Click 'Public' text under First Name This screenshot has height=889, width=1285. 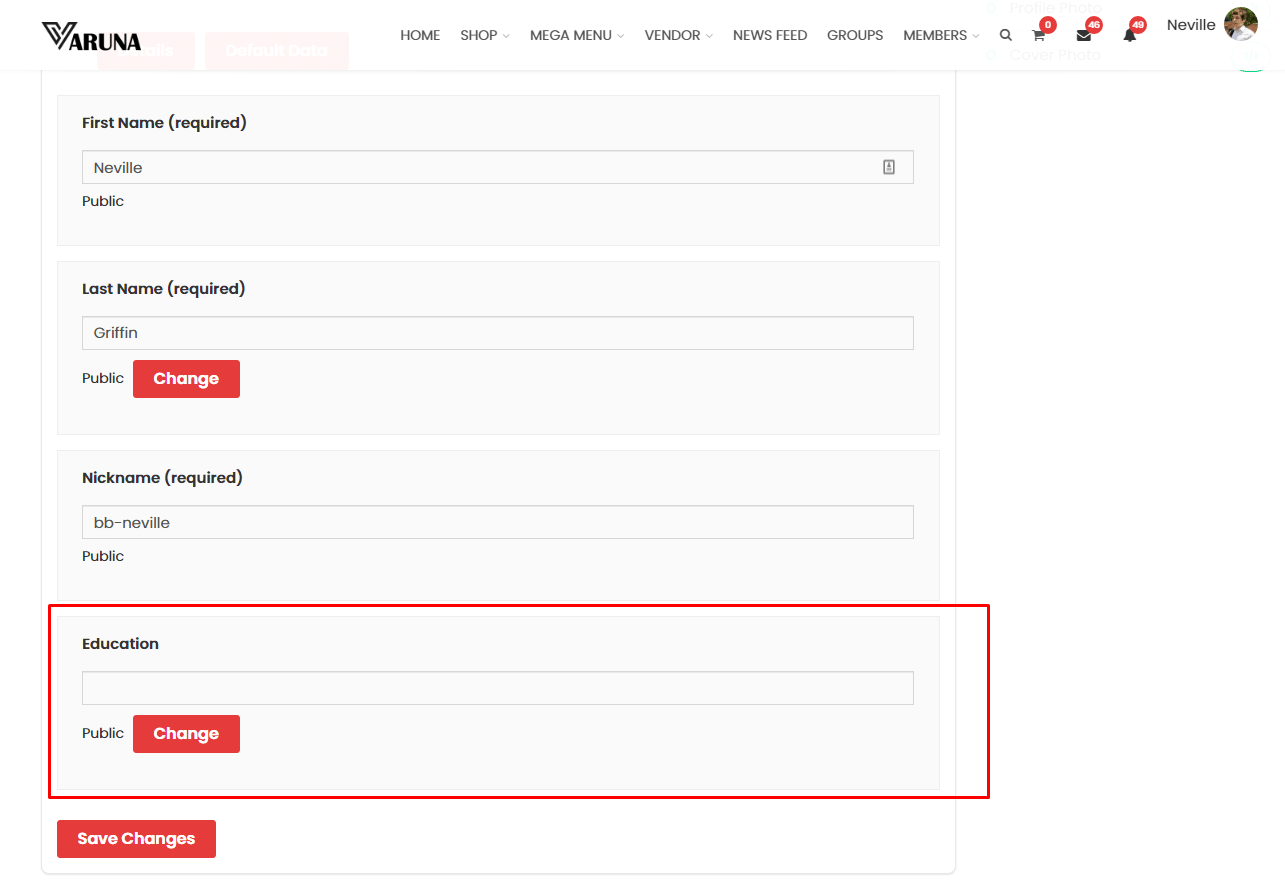(x=103, y=201)
